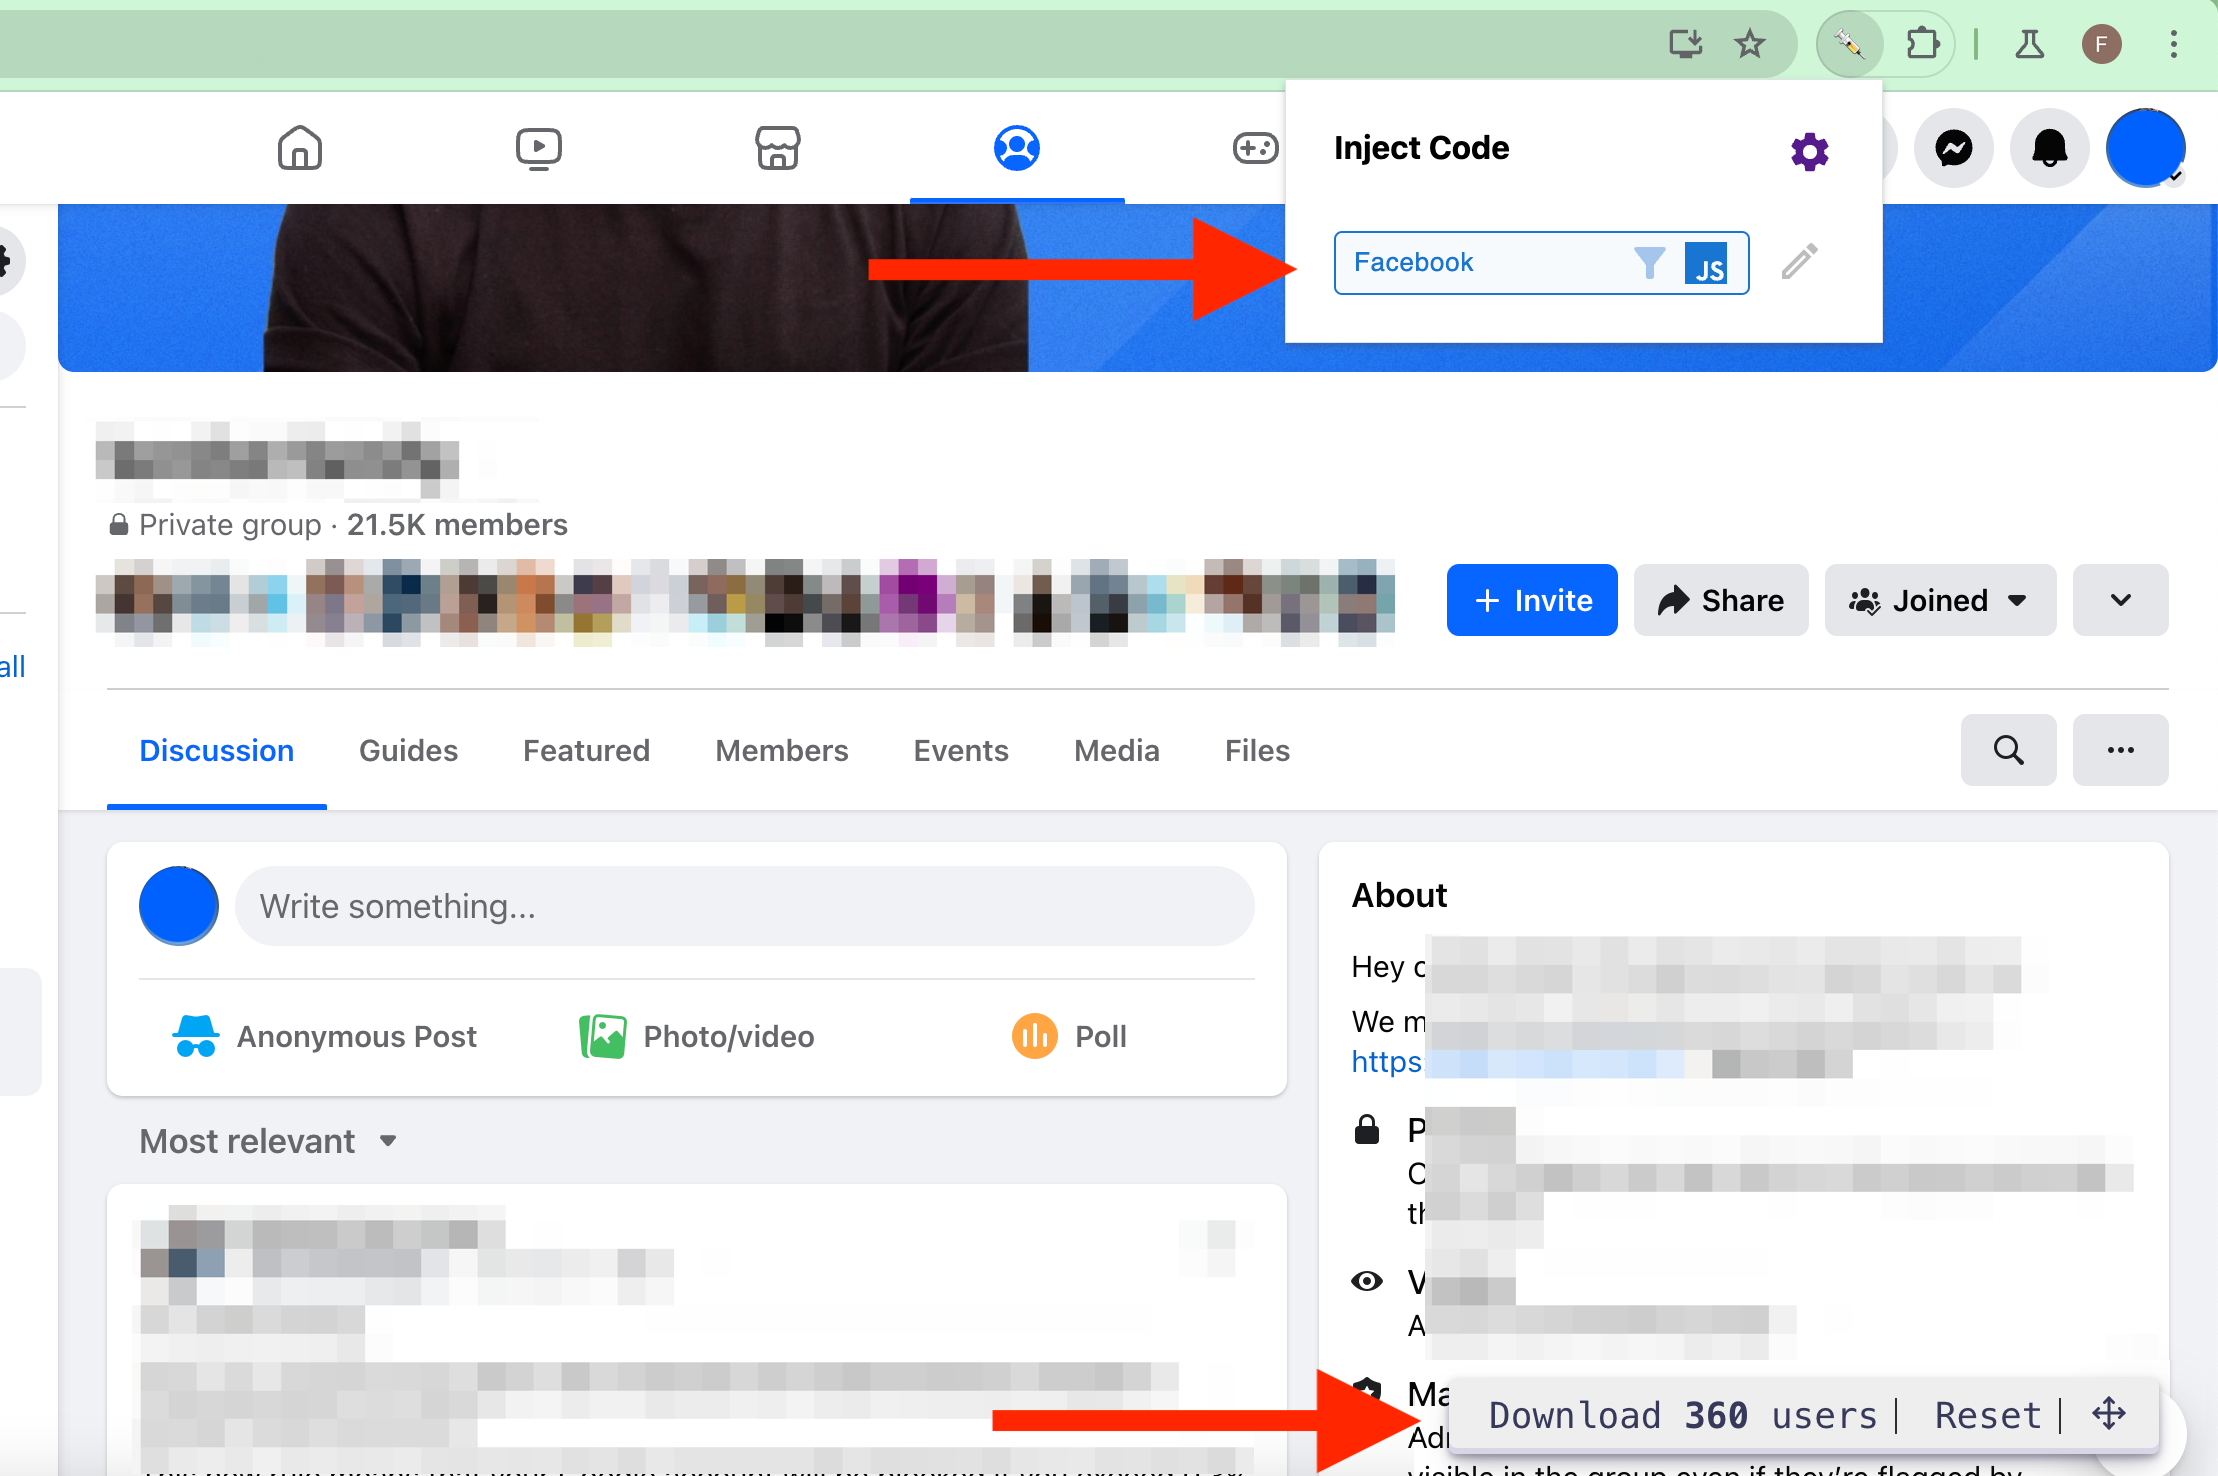Switch to the Guides tab

click(x=408, y=751)
